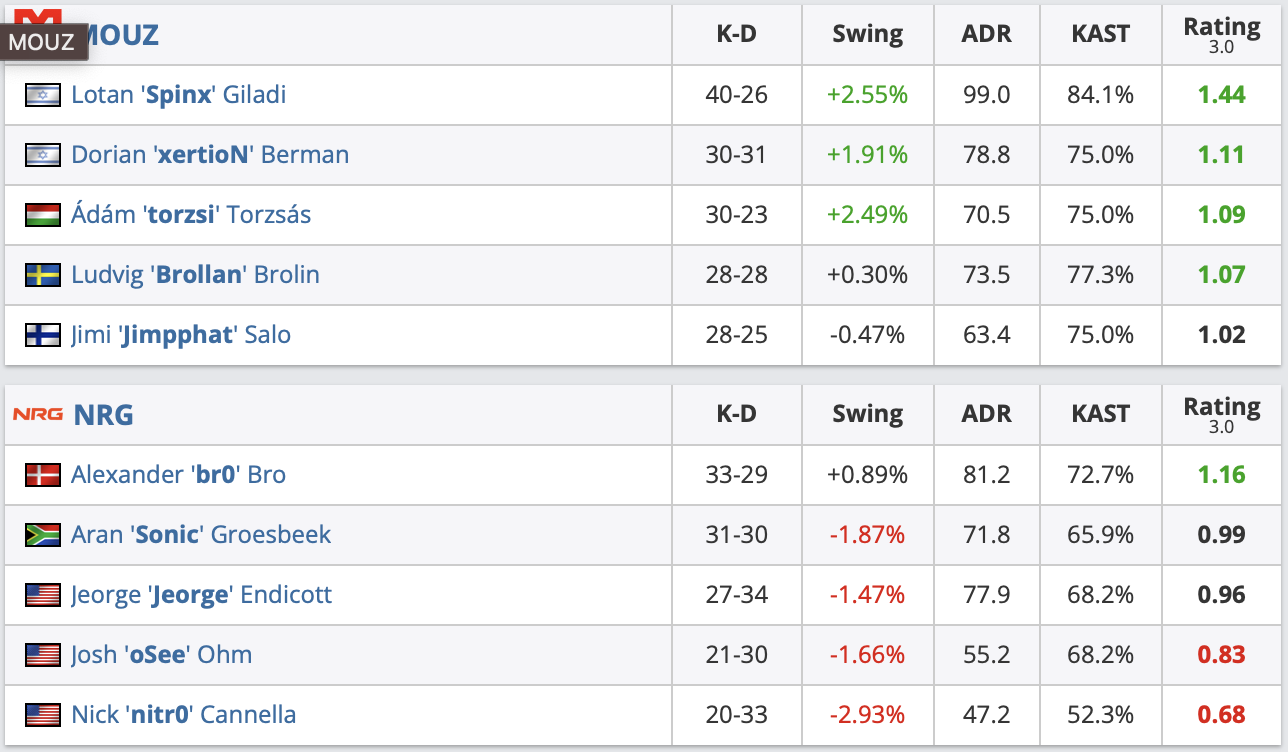
Task: Click the Sweden flag beside Brollan
Action: 42,275
